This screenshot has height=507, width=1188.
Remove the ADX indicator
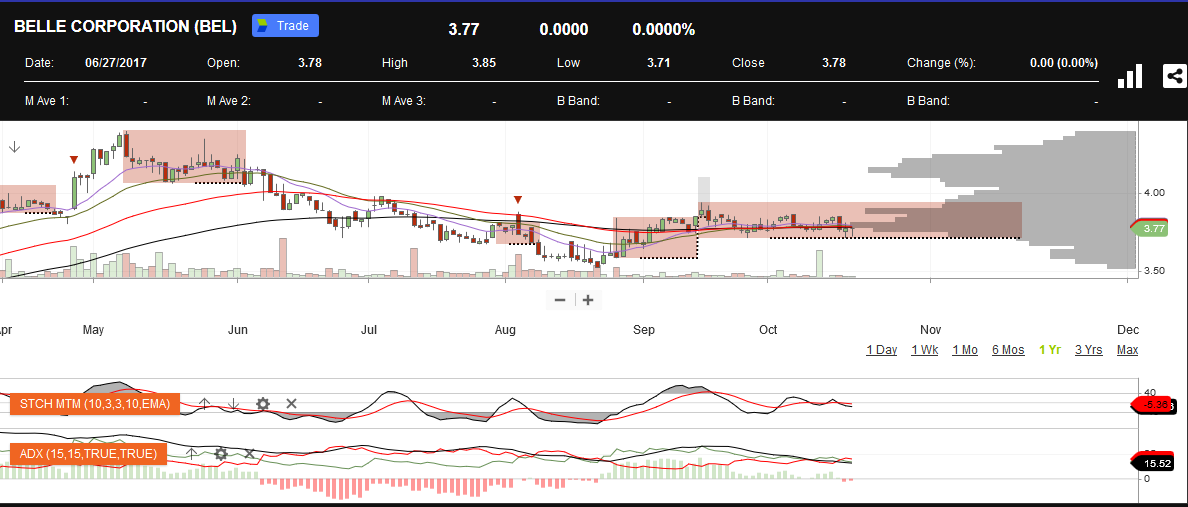coord(249,454)
